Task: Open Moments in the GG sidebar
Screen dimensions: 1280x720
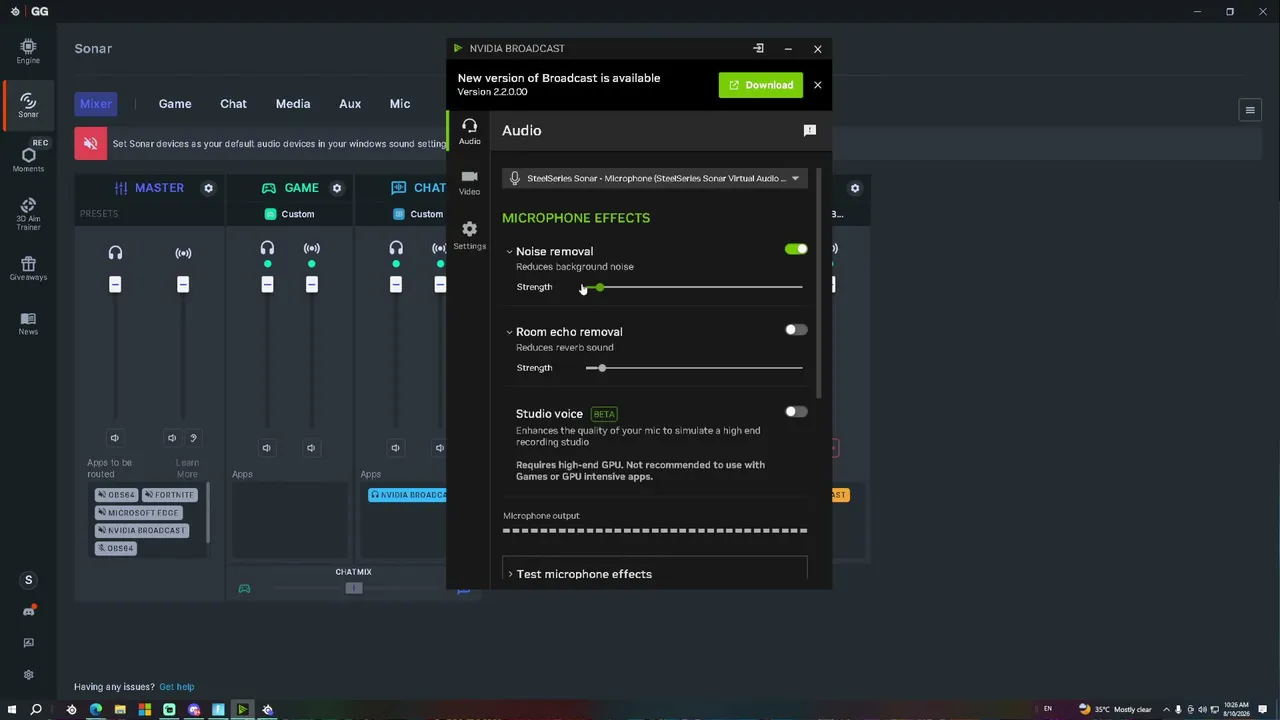Action: coord(28,159)
